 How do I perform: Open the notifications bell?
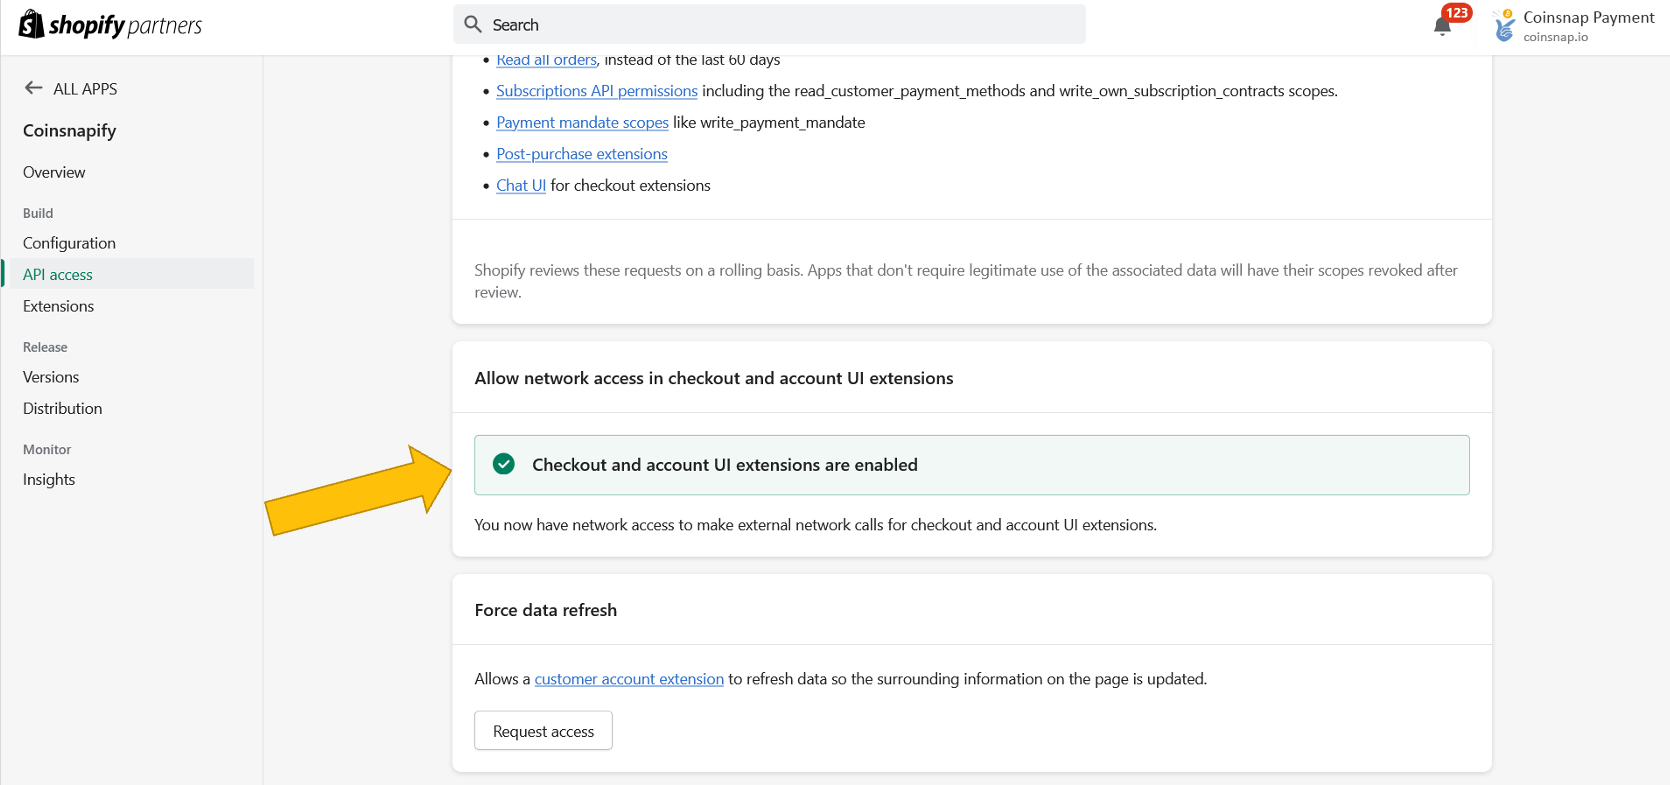click(x=1442, y=27)
